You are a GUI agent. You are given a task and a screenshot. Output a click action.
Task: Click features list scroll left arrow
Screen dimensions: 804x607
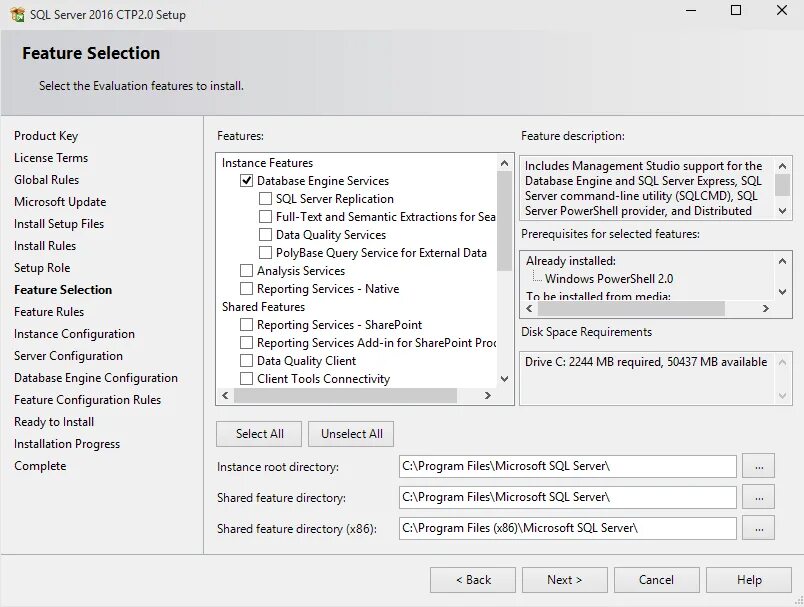pos(225,395)
